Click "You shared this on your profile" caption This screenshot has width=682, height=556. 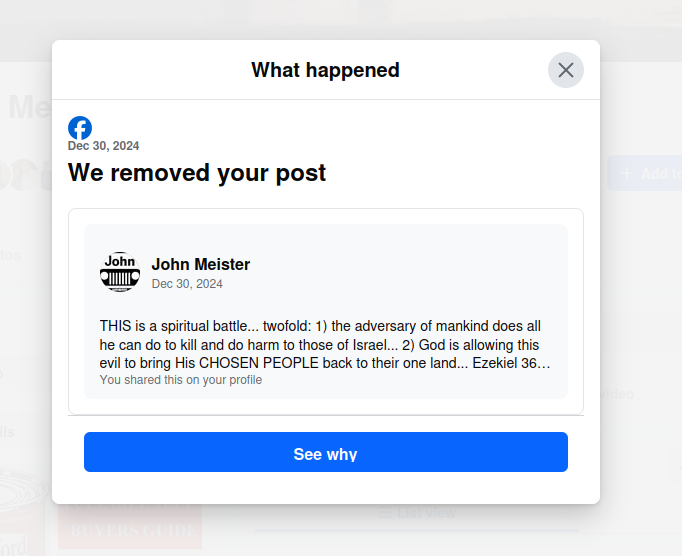point(181,380)
